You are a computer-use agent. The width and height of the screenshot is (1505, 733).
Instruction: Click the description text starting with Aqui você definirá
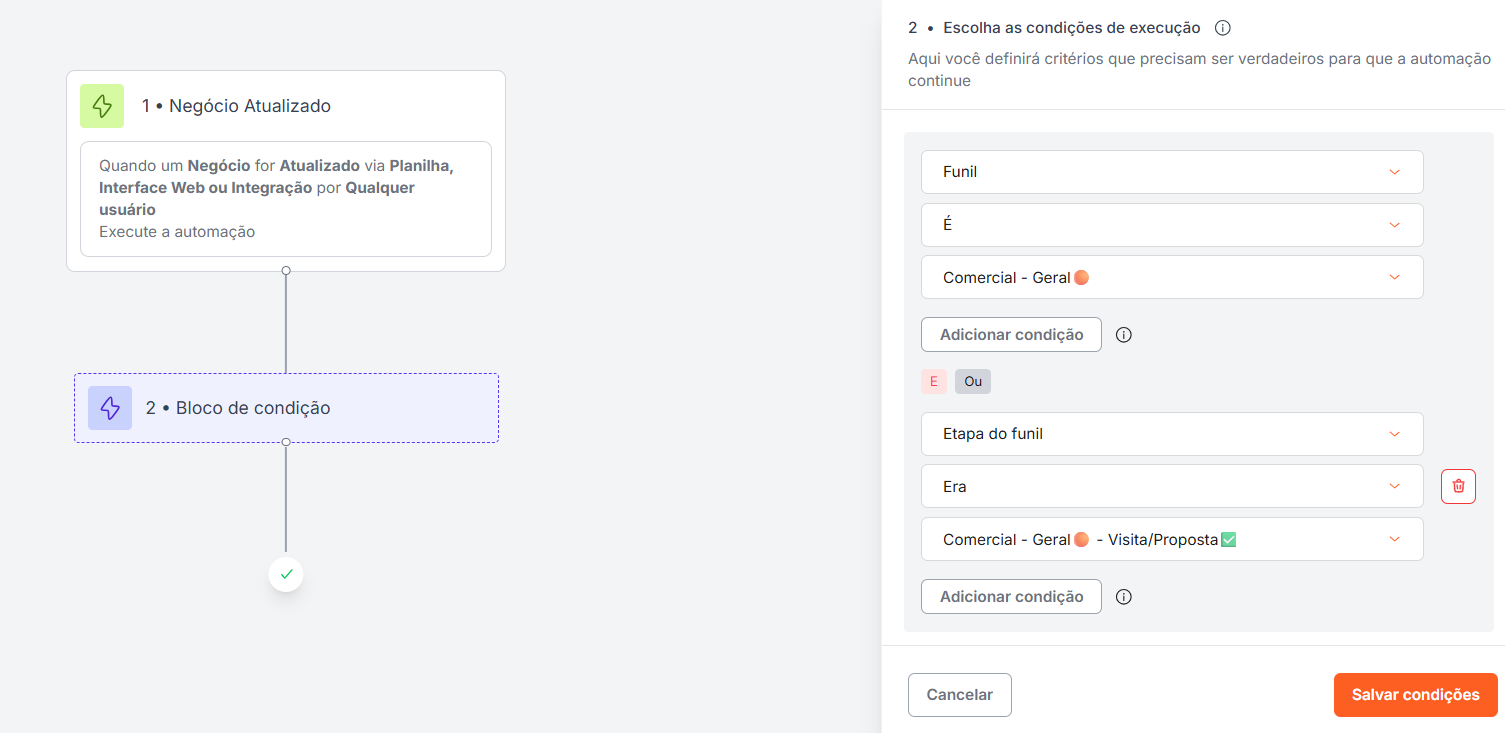point(1200,70)
